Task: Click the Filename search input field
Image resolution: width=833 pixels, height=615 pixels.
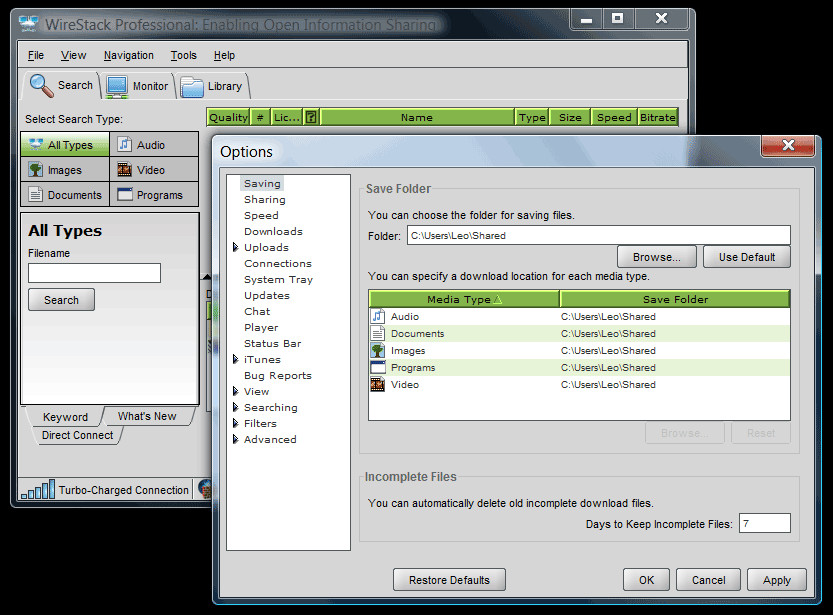Action: tap(95, 273)
